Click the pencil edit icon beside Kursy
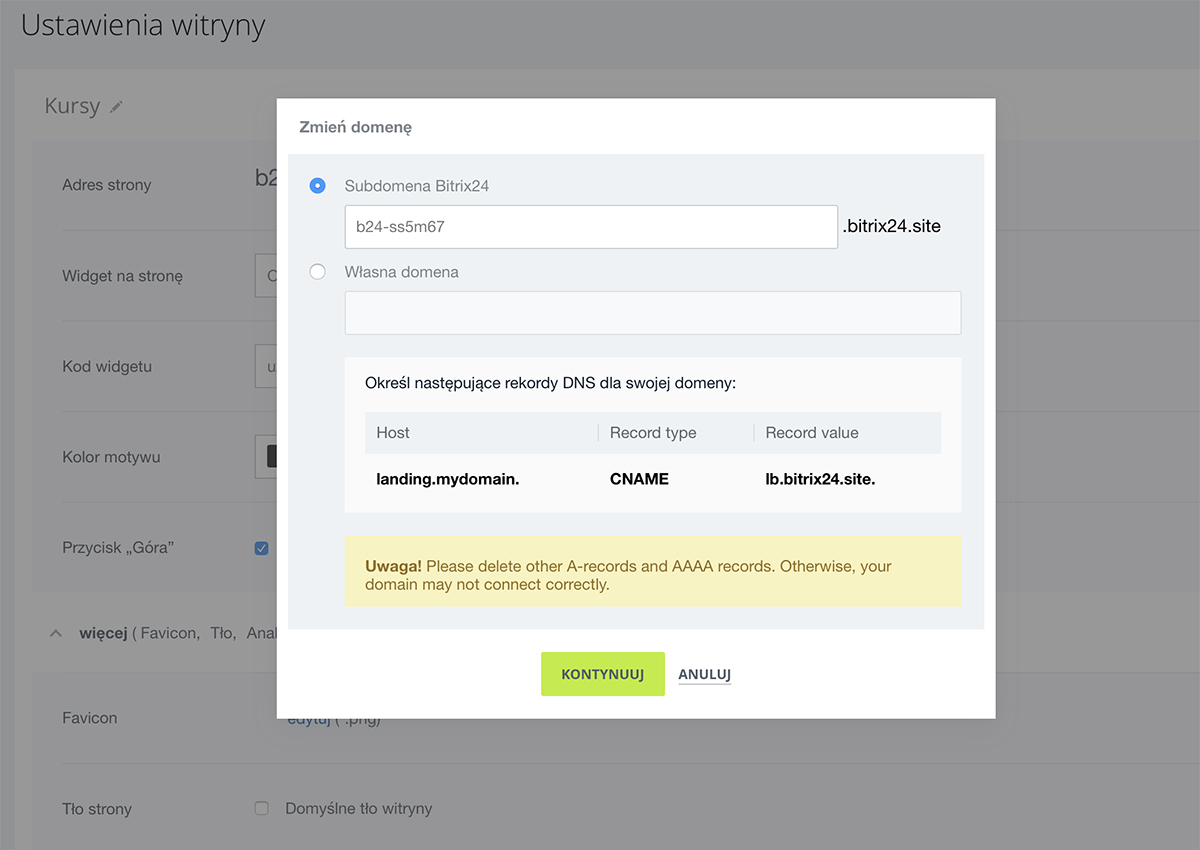Image resolution: width=1200 pixels, height=850 pixels. click(x=117, y=107)
